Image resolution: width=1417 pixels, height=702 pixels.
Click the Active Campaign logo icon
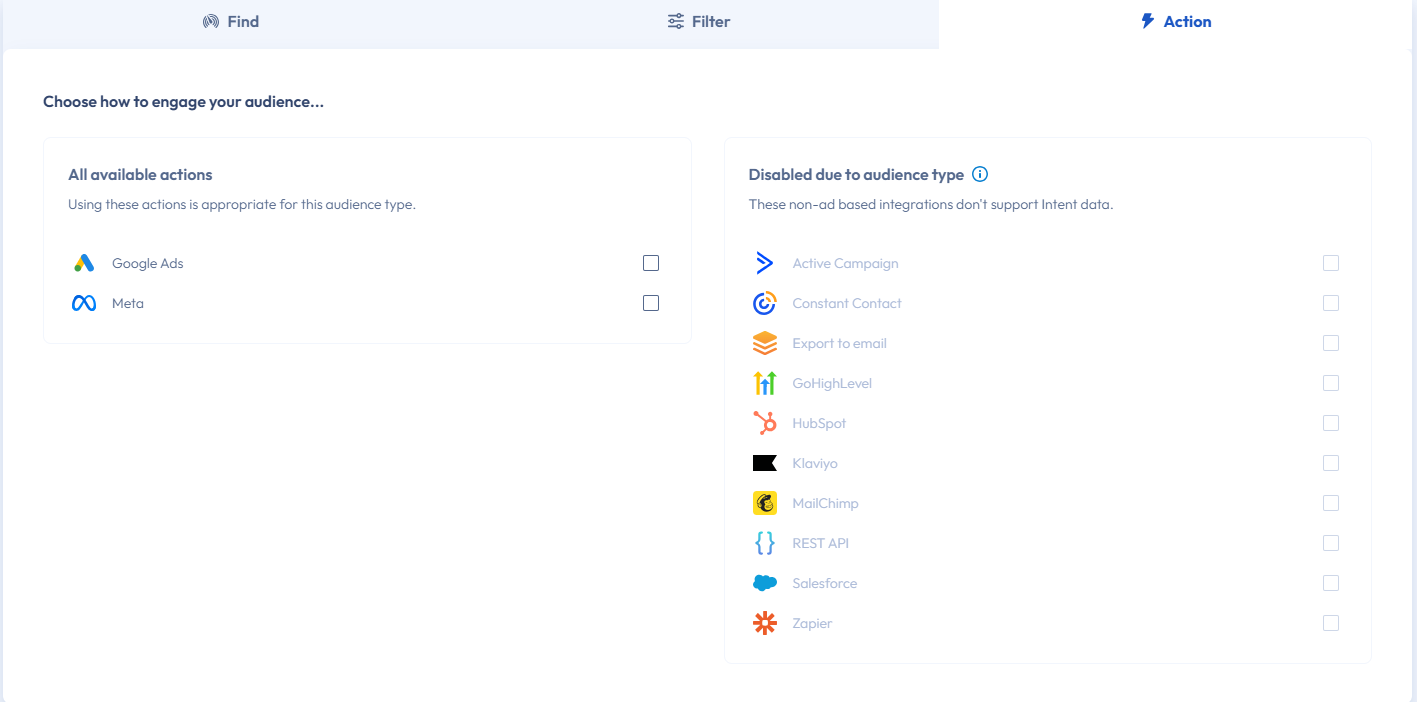click(765, 263)
